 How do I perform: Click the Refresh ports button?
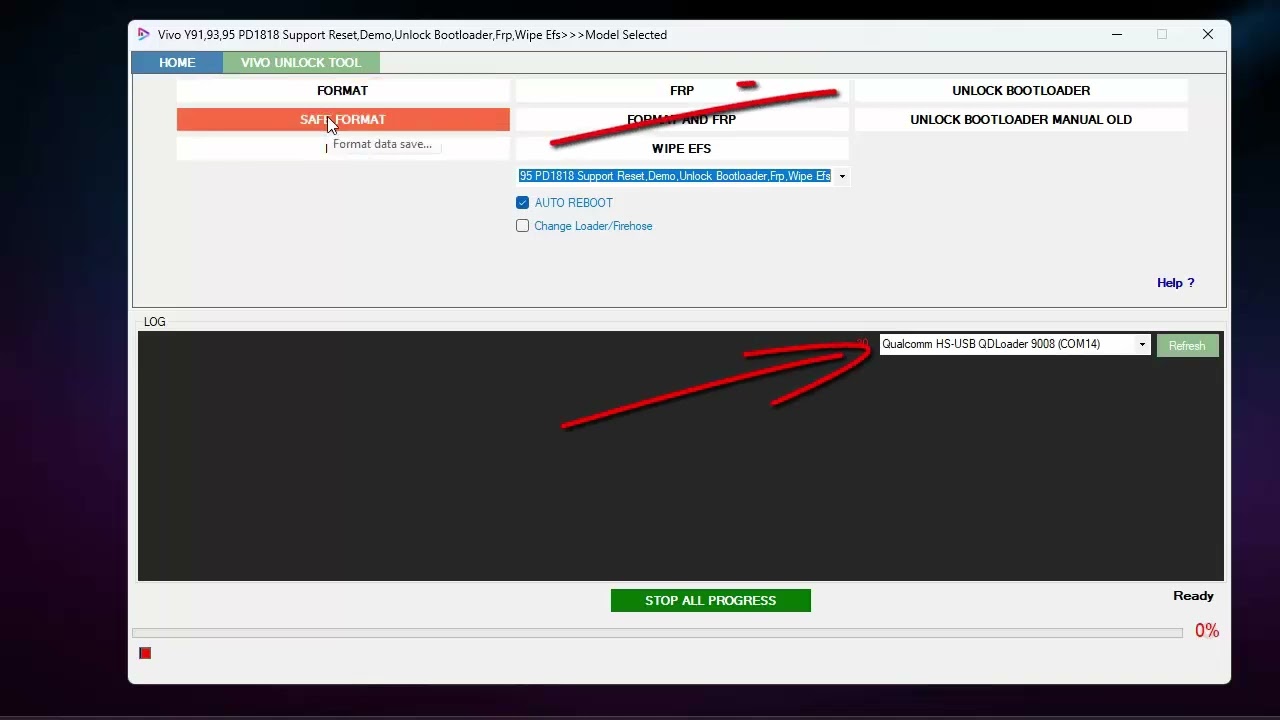point(1187,345)
